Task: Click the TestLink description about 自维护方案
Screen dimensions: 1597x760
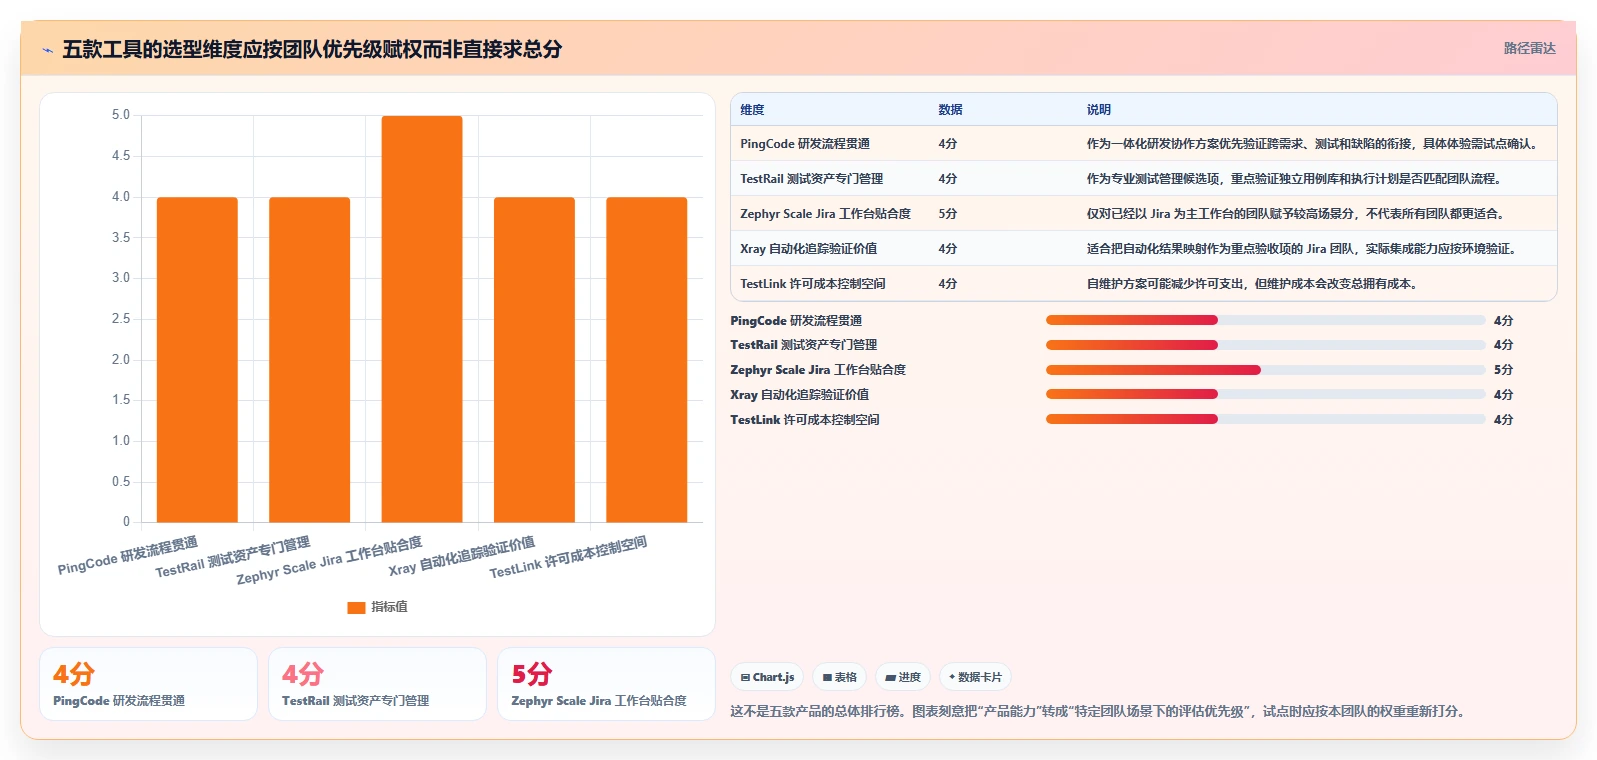Action: [x=1252, y=284]
